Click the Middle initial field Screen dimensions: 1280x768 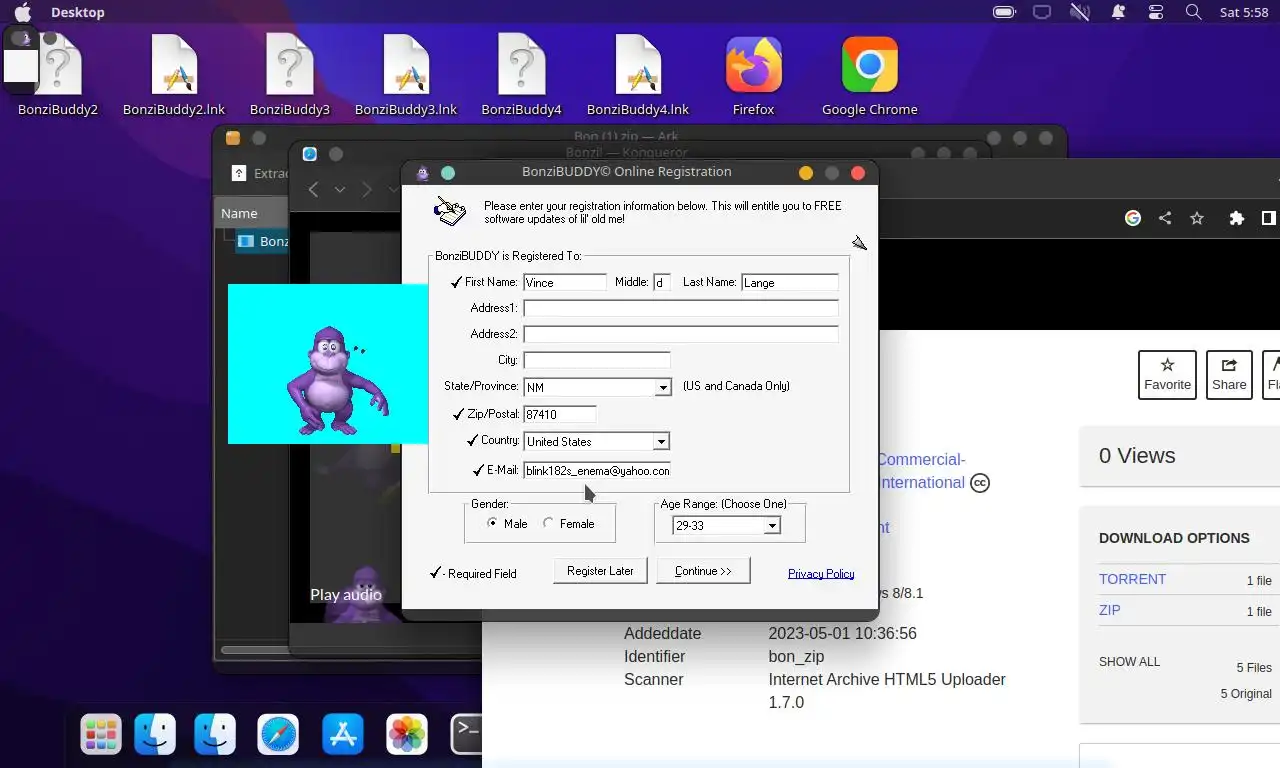click(662, 283)
